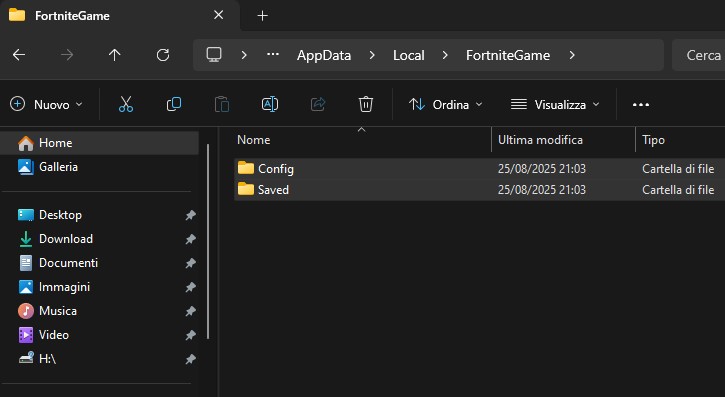Navigate back with the left arrow
Screen dimensions: 725x397
click(19, 55)
